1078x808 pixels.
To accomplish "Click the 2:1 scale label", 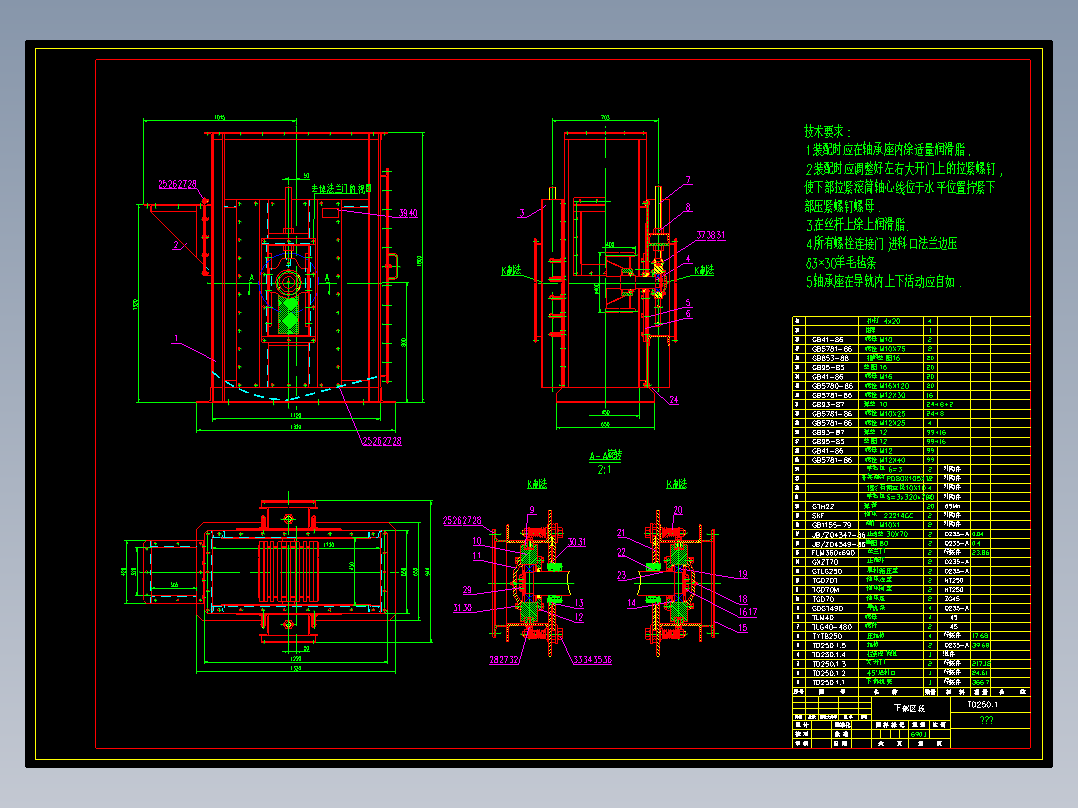I will [604, 470].
